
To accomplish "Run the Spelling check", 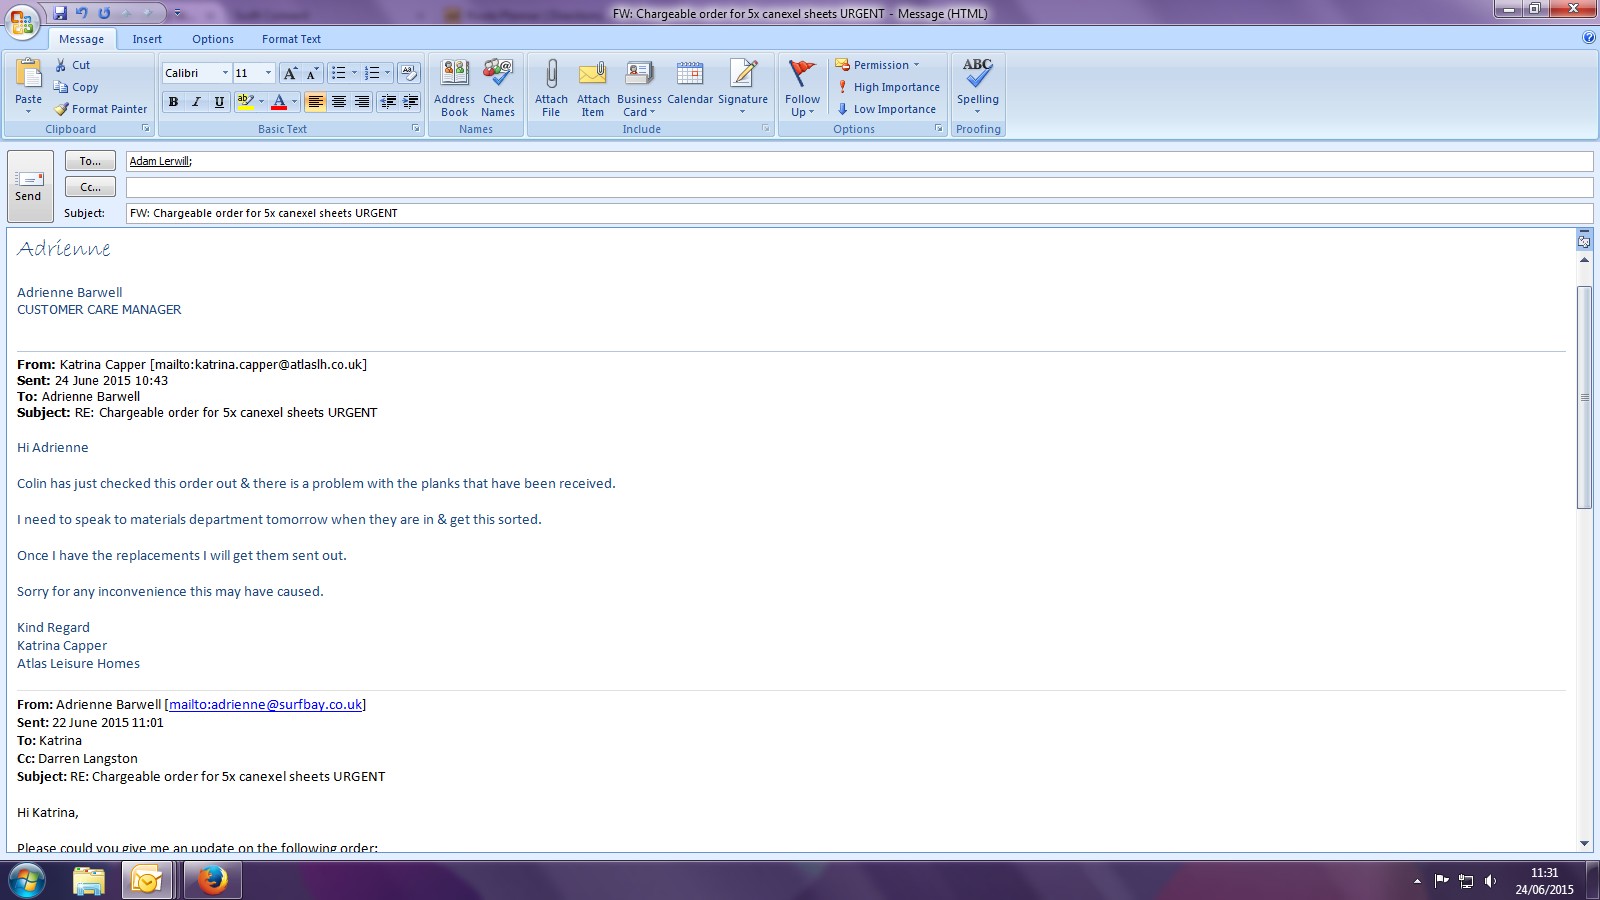I will (977, 75).
